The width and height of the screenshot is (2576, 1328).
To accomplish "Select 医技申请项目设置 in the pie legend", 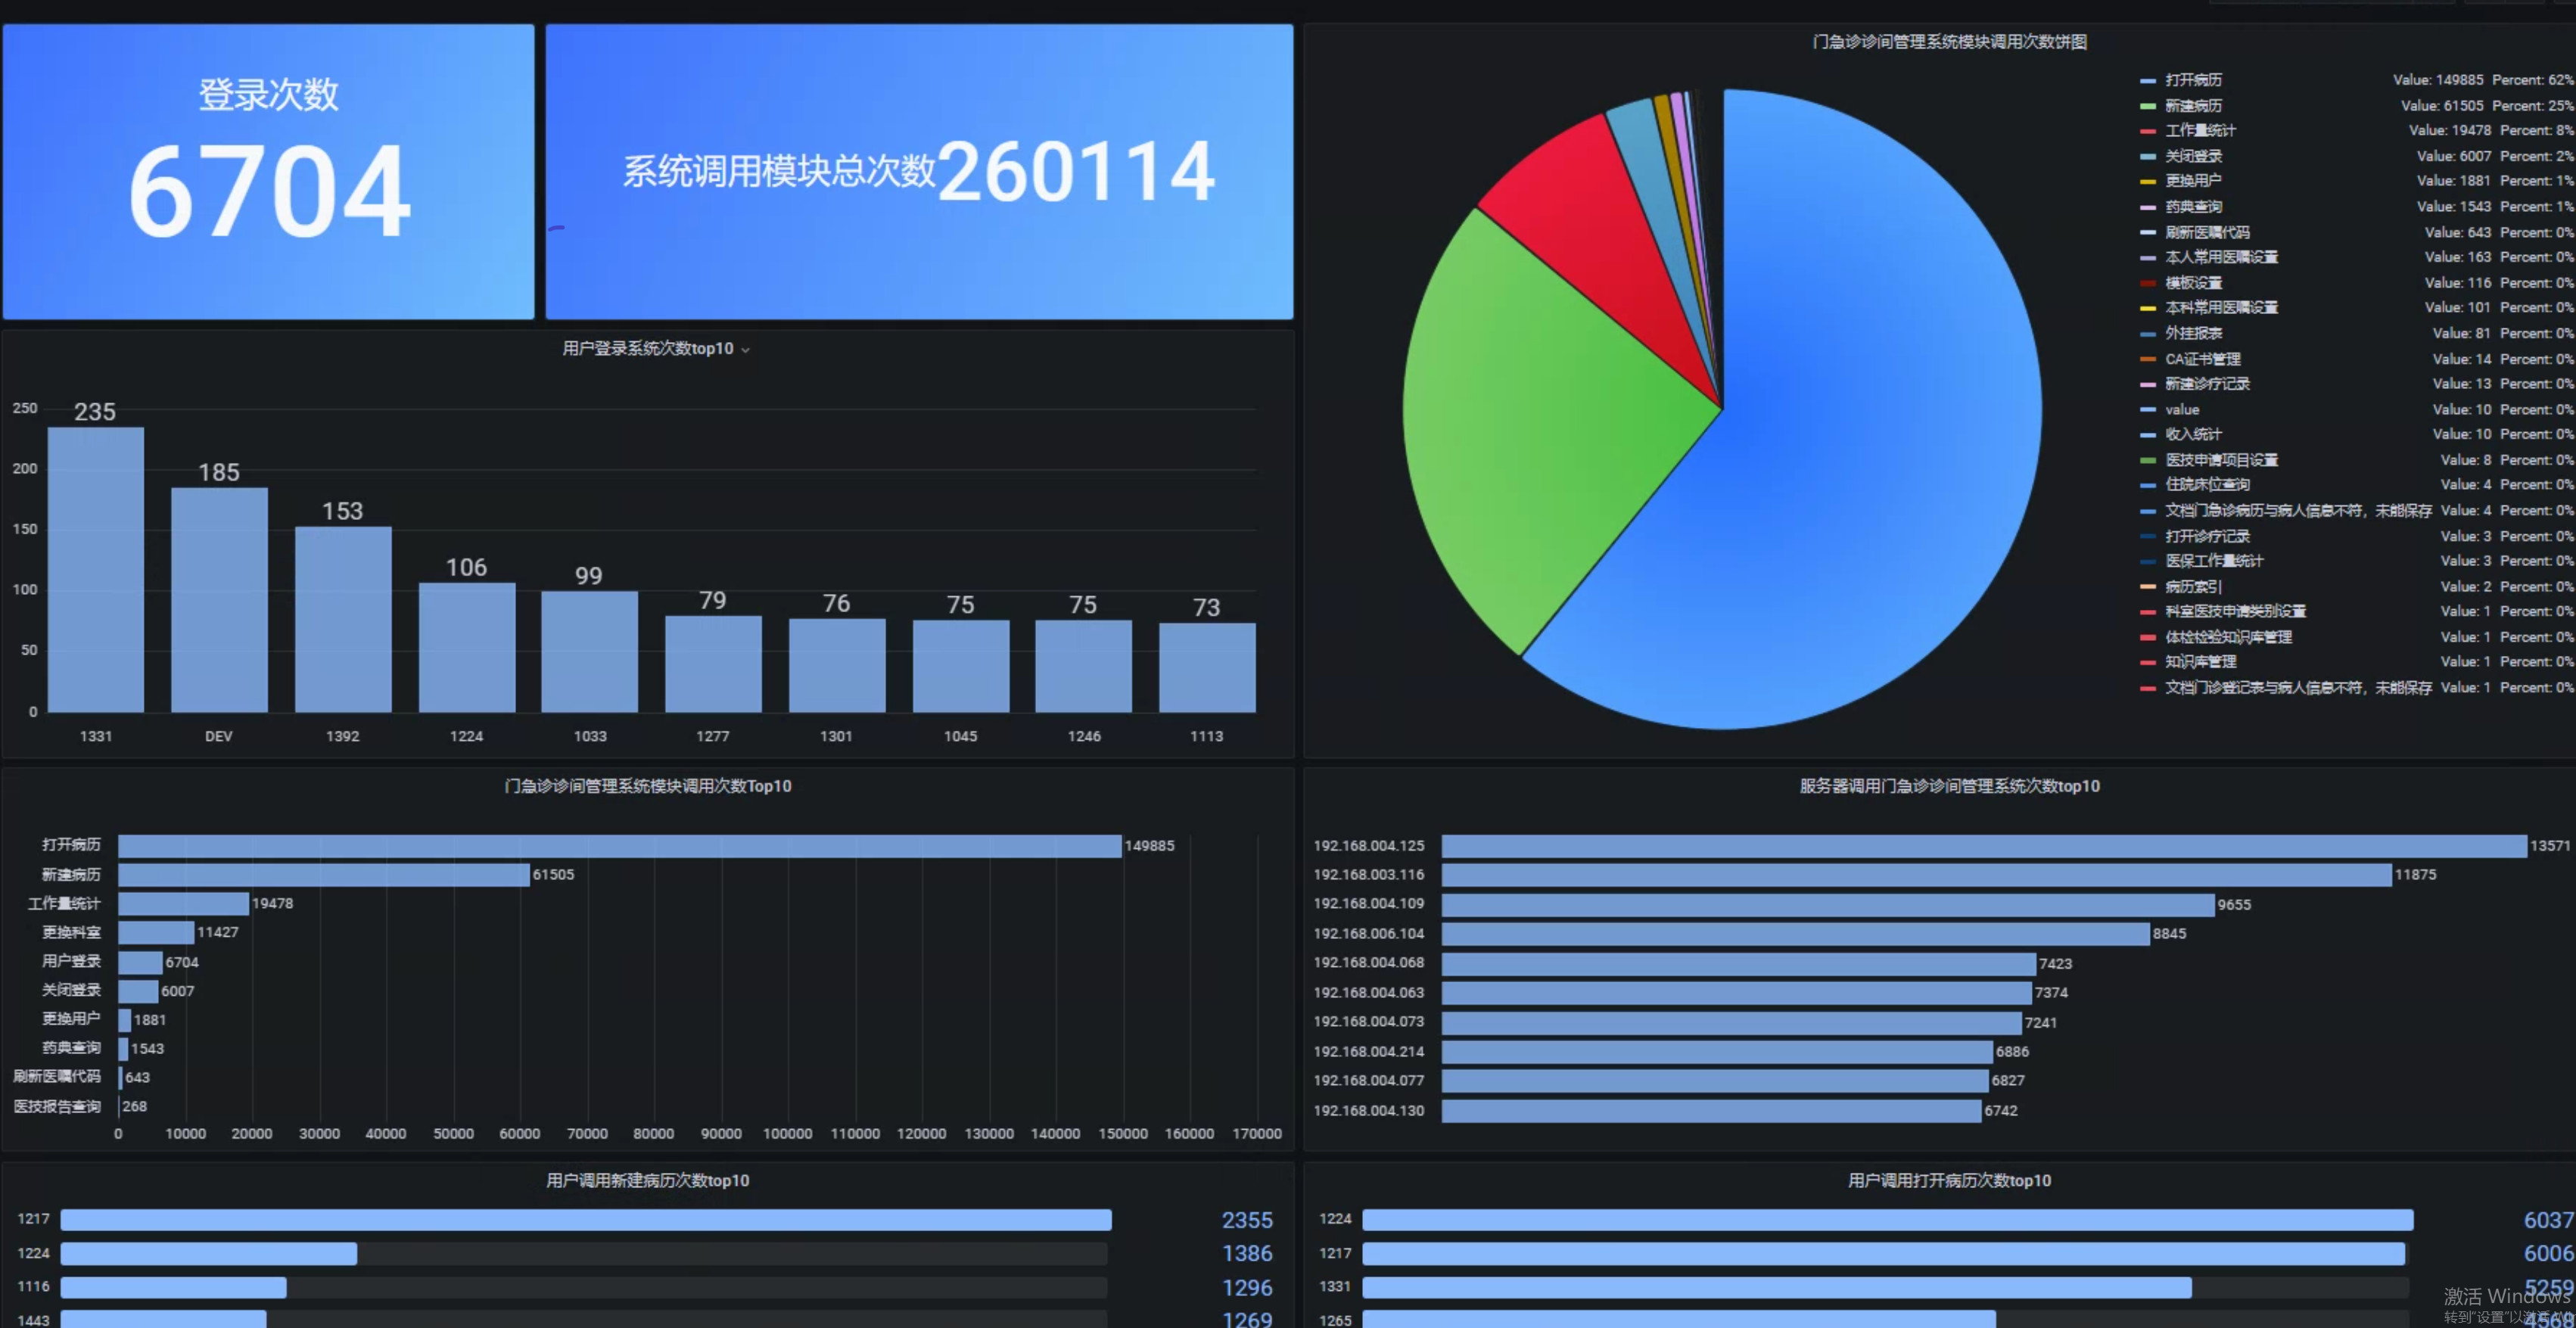I will click(x=2221, y=460).
